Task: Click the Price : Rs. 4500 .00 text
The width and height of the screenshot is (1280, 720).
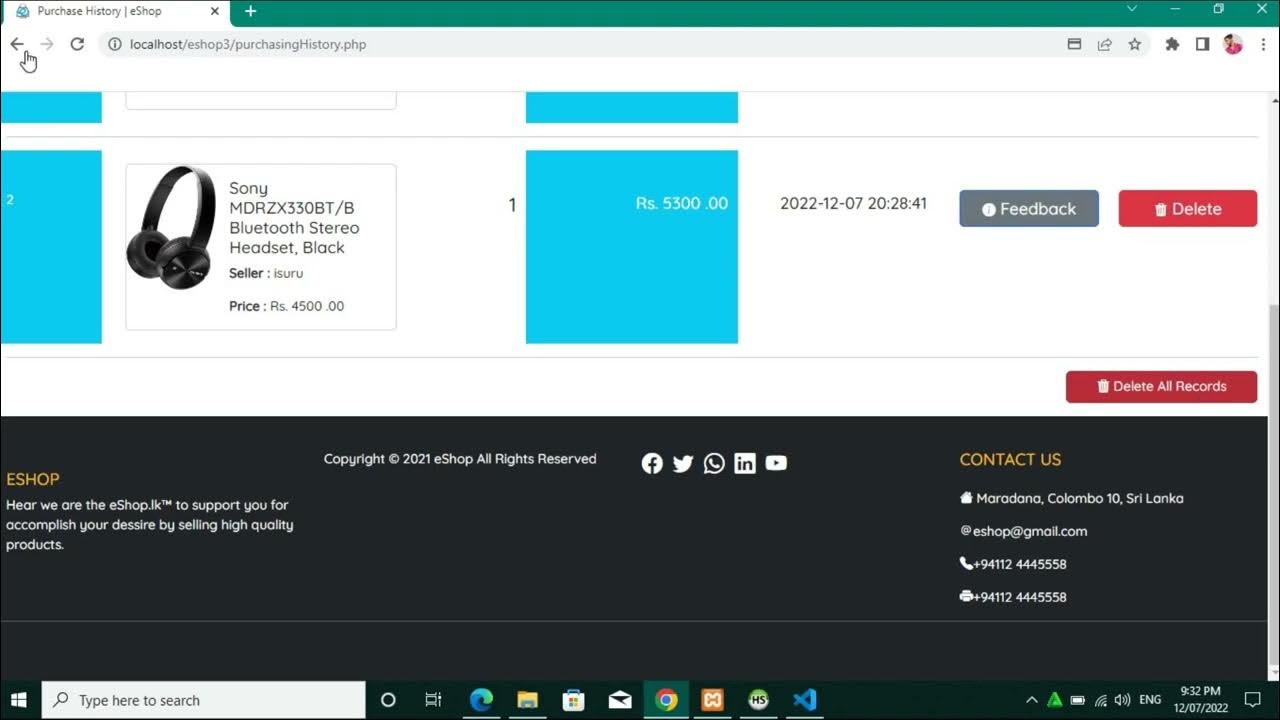Action: point(286,306)
